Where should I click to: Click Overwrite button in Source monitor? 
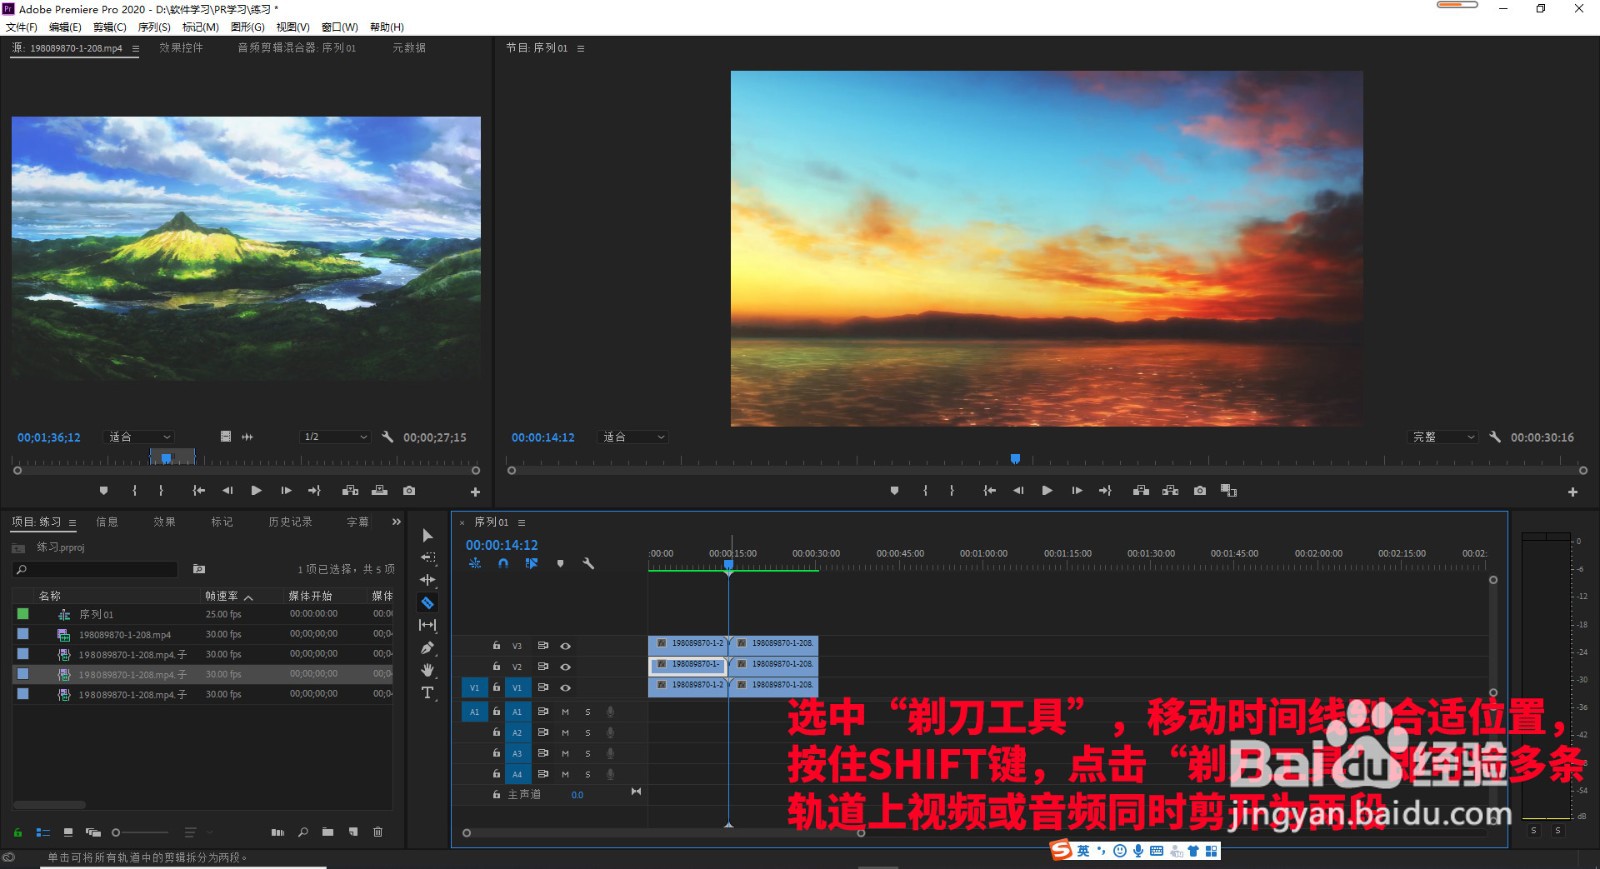pos(379,491)
